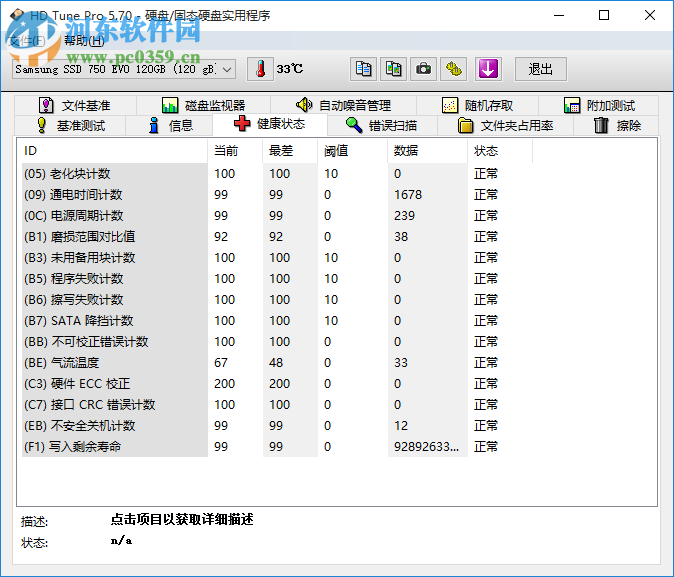
Task: Click the red cross health icon
Action: 242,124
